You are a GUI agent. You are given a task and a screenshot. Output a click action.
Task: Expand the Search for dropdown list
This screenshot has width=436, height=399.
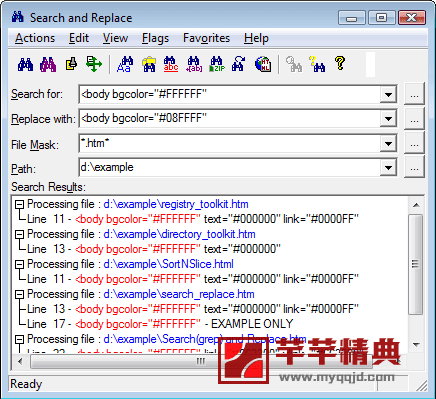[x=388, y=95]
